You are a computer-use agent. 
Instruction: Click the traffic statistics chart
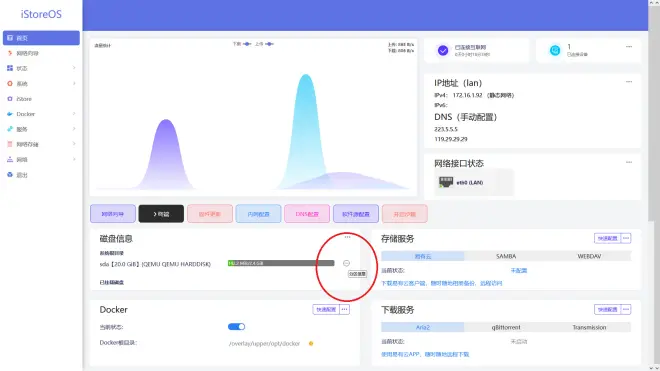[x=253, y=117]
